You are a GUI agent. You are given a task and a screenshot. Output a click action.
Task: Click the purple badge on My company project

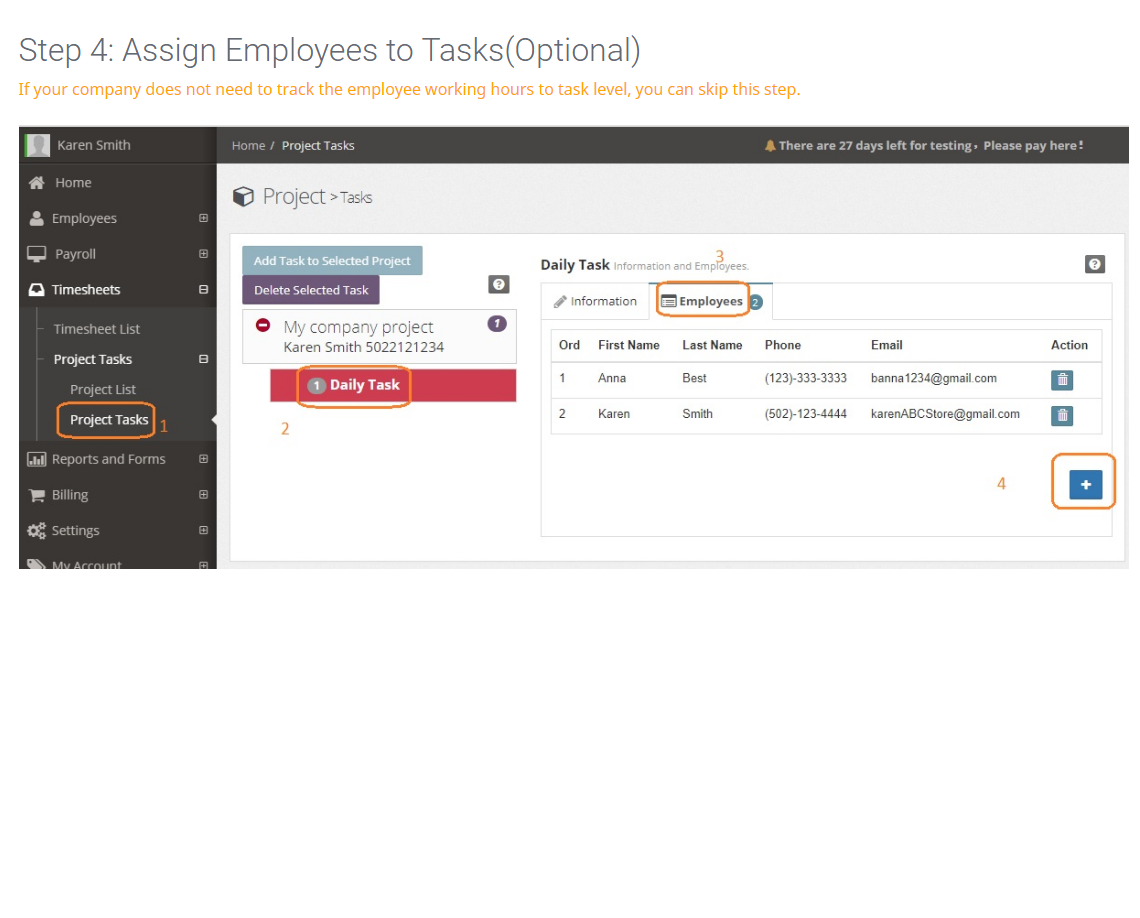point(497,323)
